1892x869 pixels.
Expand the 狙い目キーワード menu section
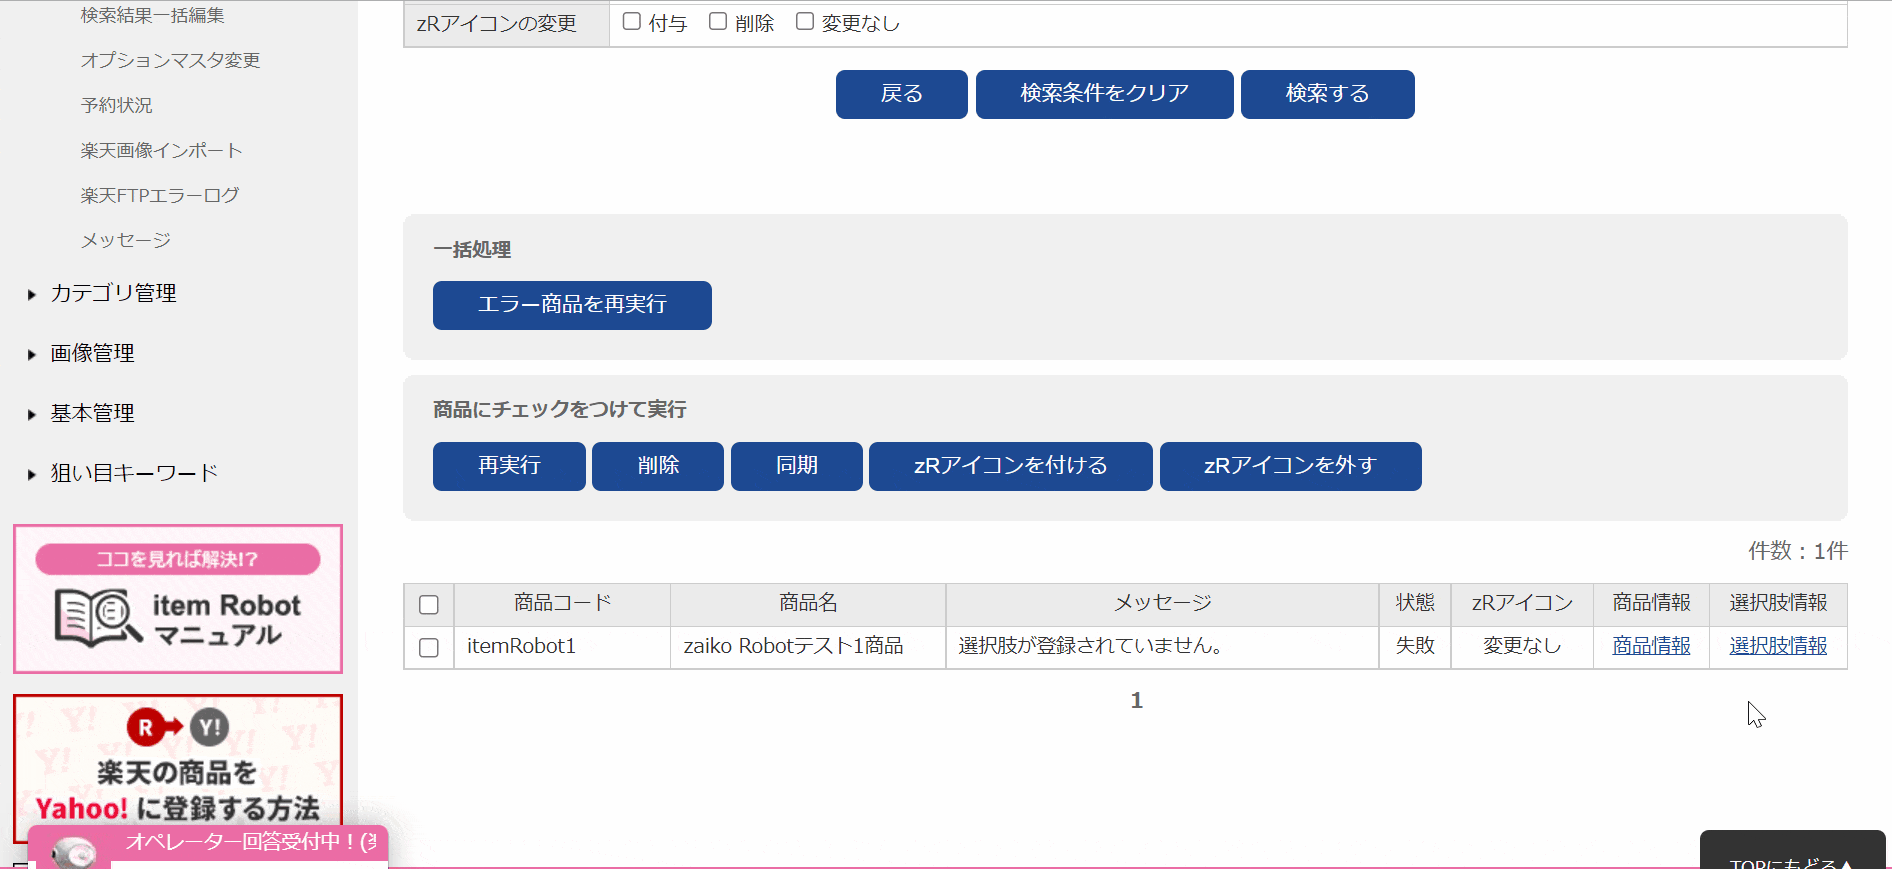click(134, 473)
